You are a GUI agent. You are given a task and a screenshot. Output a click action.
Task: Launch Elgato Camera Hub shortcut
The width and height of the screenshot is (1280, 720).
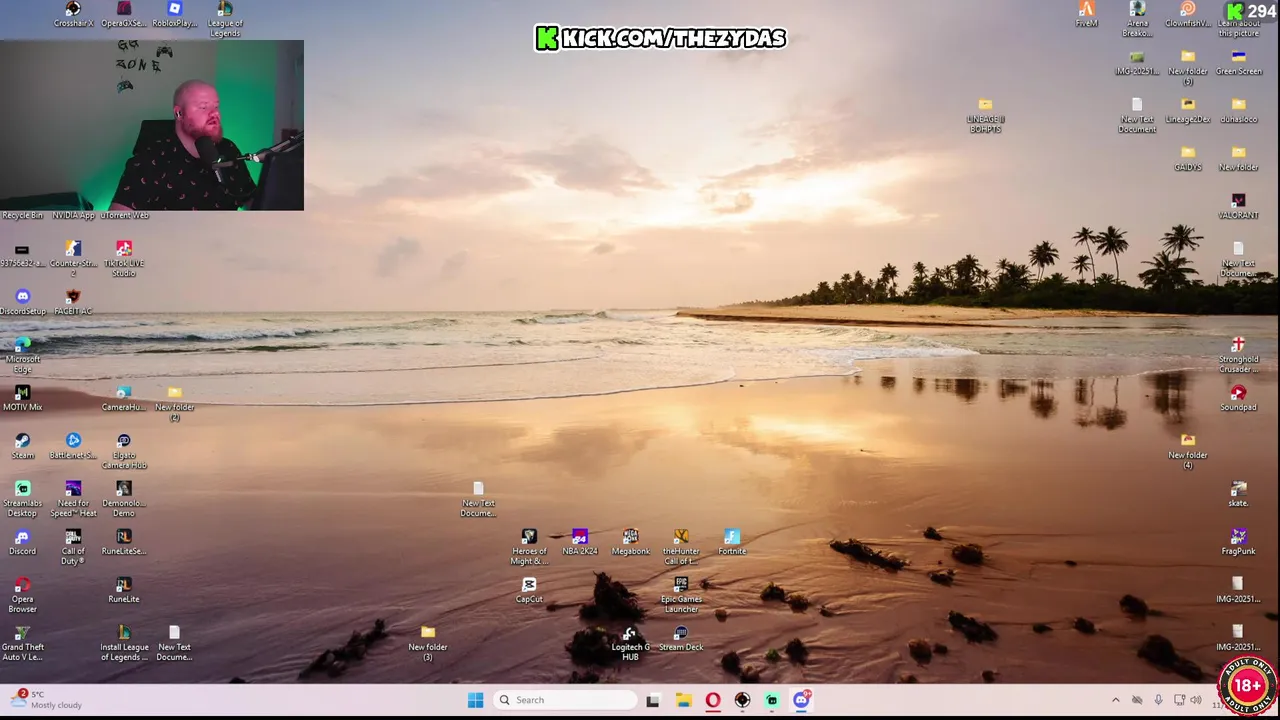[x=123, y=450]
